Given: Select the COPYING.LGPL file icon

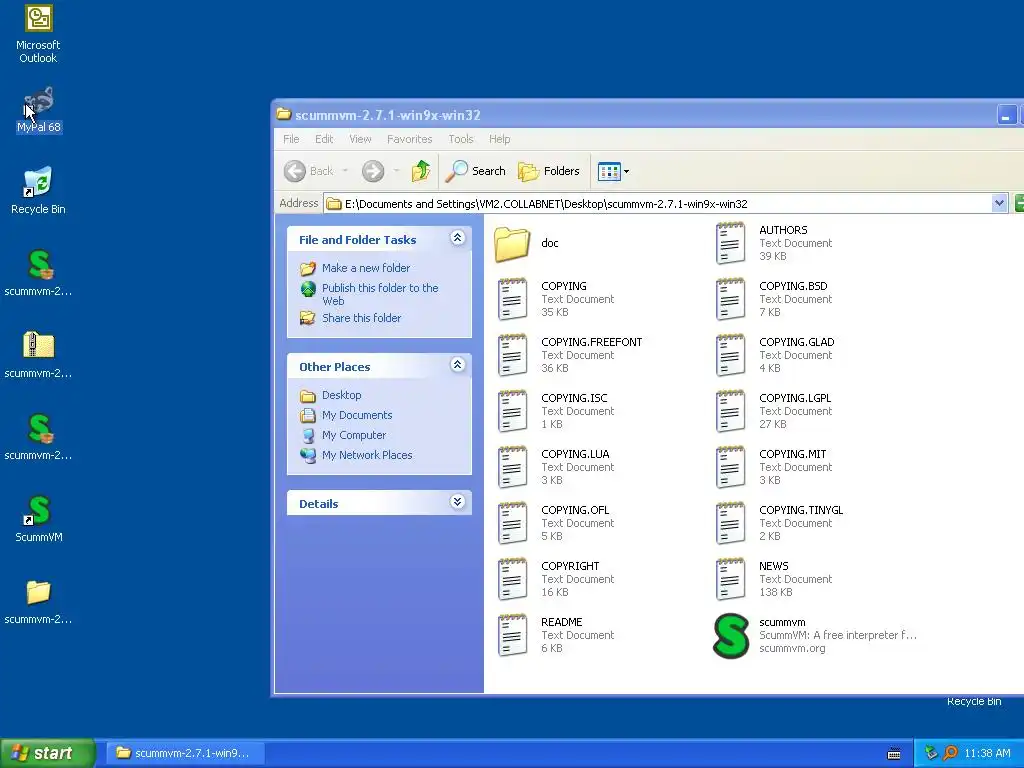Looking at the screenshot, I should point(730,411).
